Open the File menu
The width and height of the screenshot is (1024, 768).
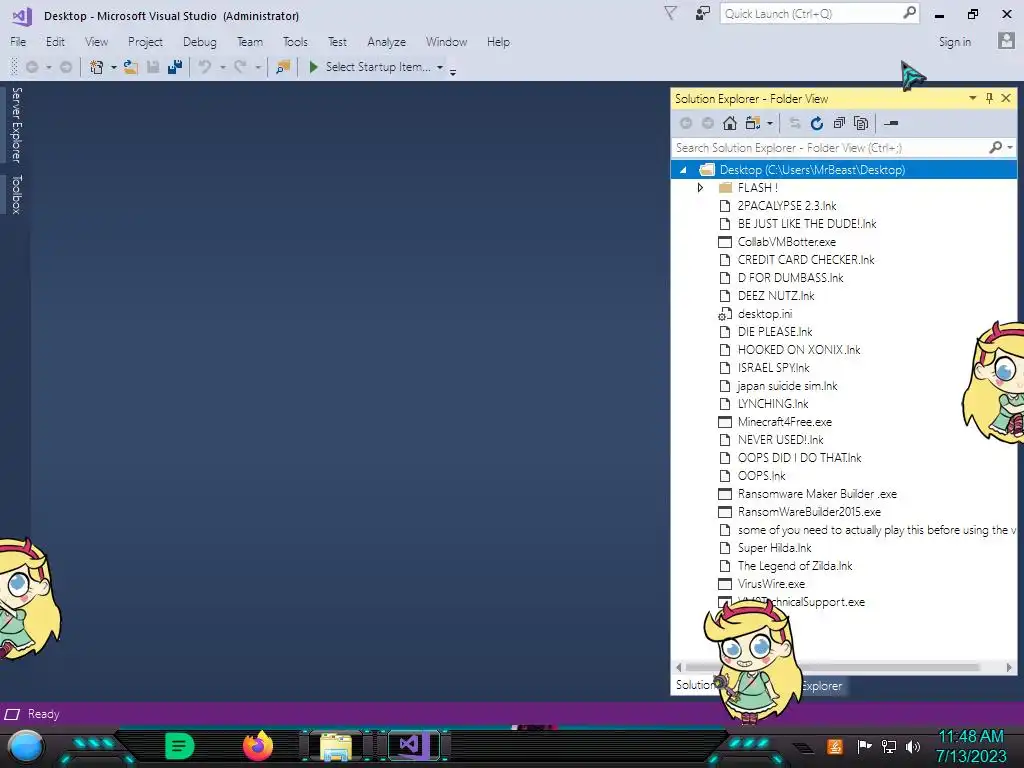pyautogui.click(x=18, y=42)
